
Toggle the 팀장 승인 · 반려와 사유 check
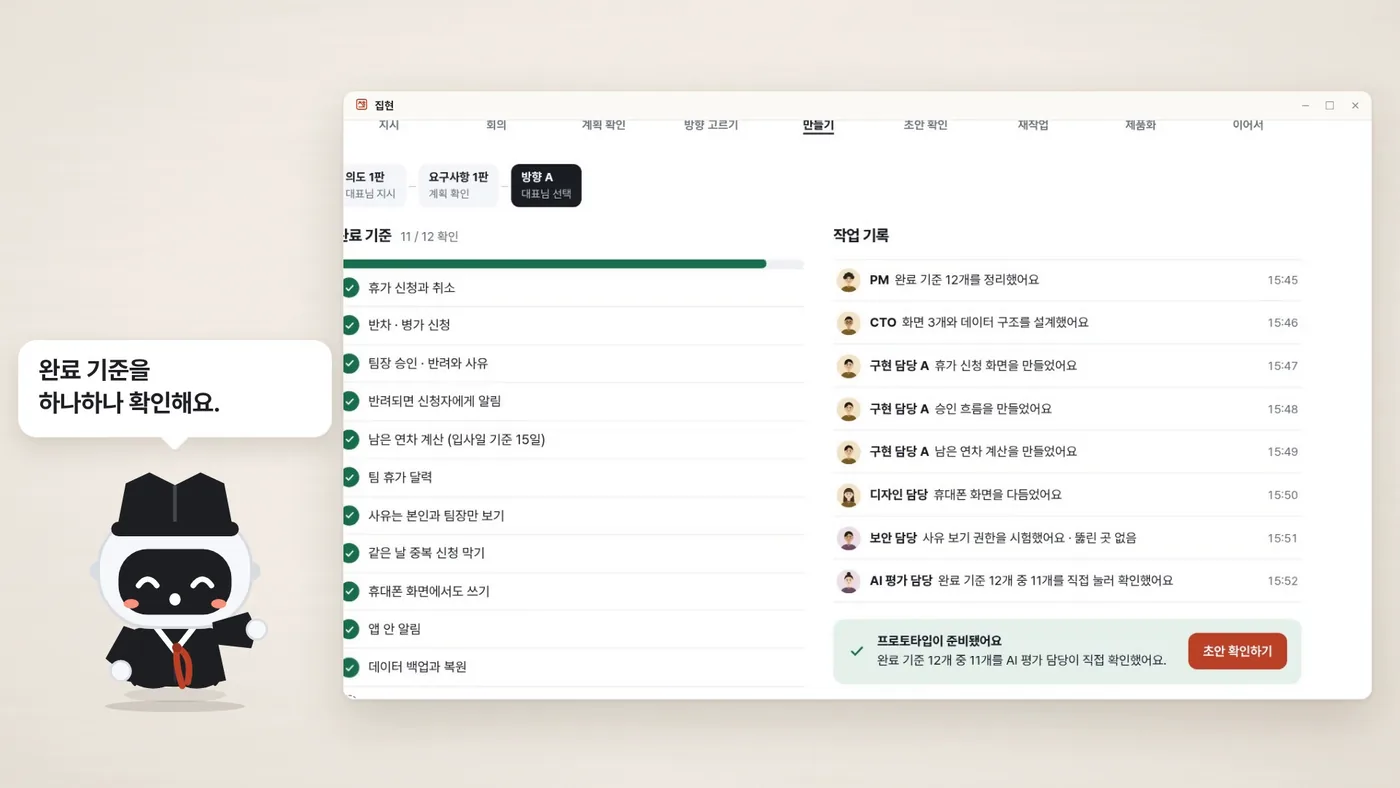[350, 363]
